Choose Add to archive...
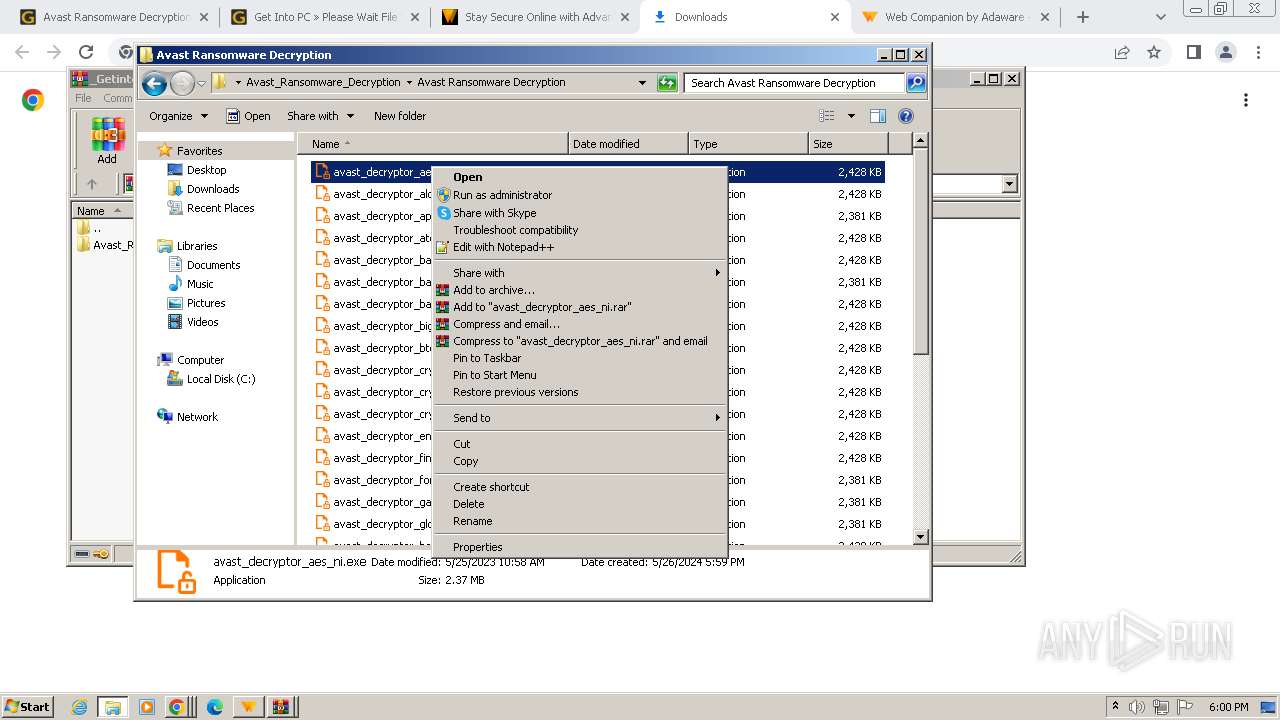1280x720 pixels. (x=579, y=290)
